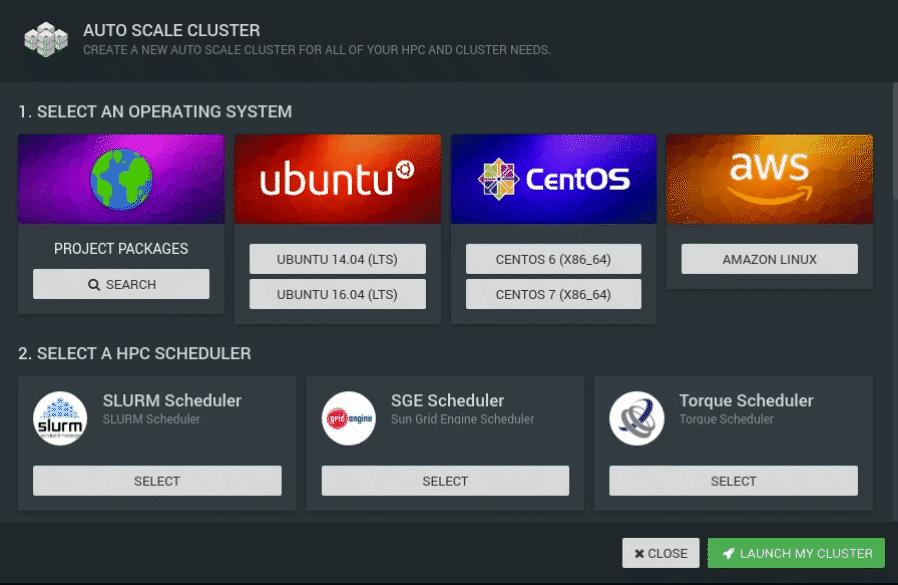Choose Ubuntu 14.04 (LTS)
Viewport: 898px width, 585px height.
(x=337, y=259)
